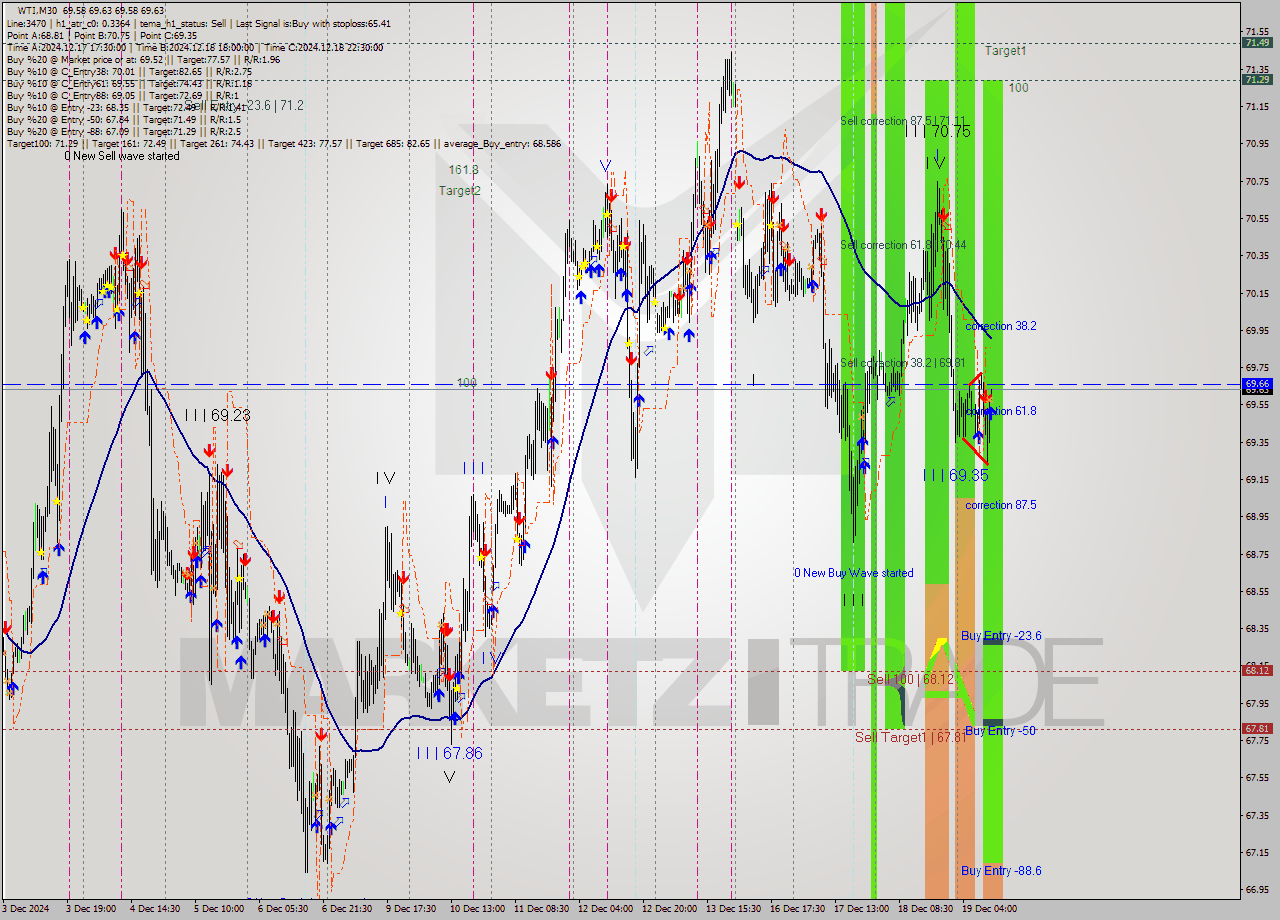Click the 70.15 price axis value
The image size is (1280, 920).
click(x=1257, y=293)
